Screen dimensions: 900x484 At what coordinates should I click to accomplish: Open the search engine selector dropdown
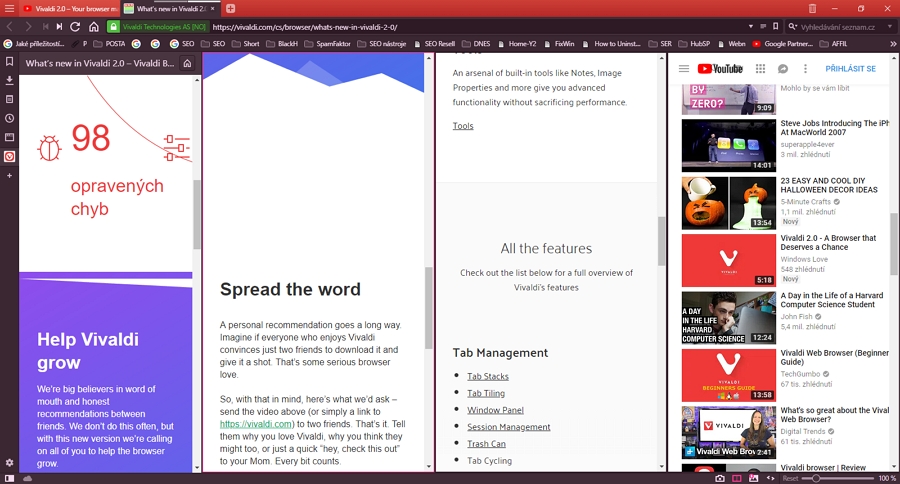(793, 26)
